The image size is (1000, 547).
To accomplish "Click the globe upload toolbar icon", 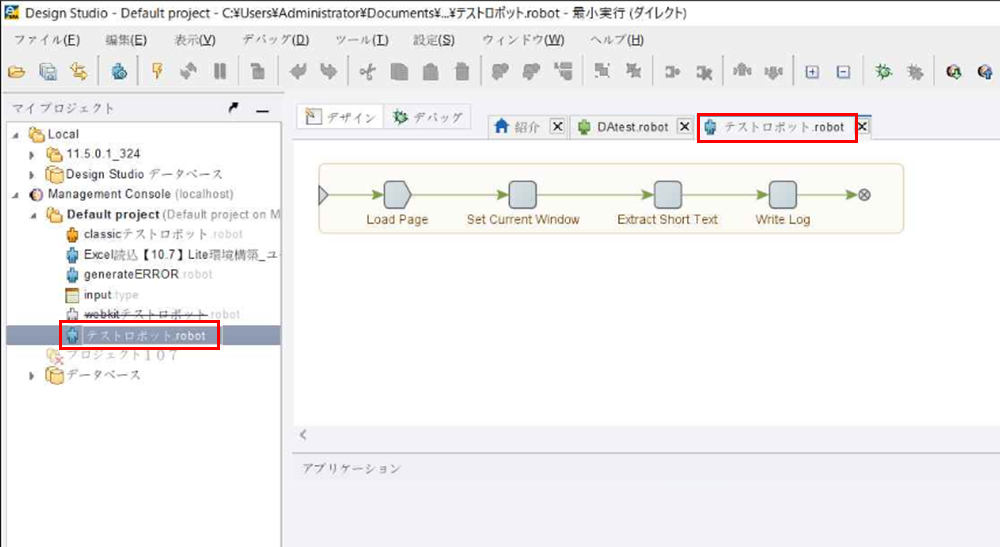I will 985,71.
